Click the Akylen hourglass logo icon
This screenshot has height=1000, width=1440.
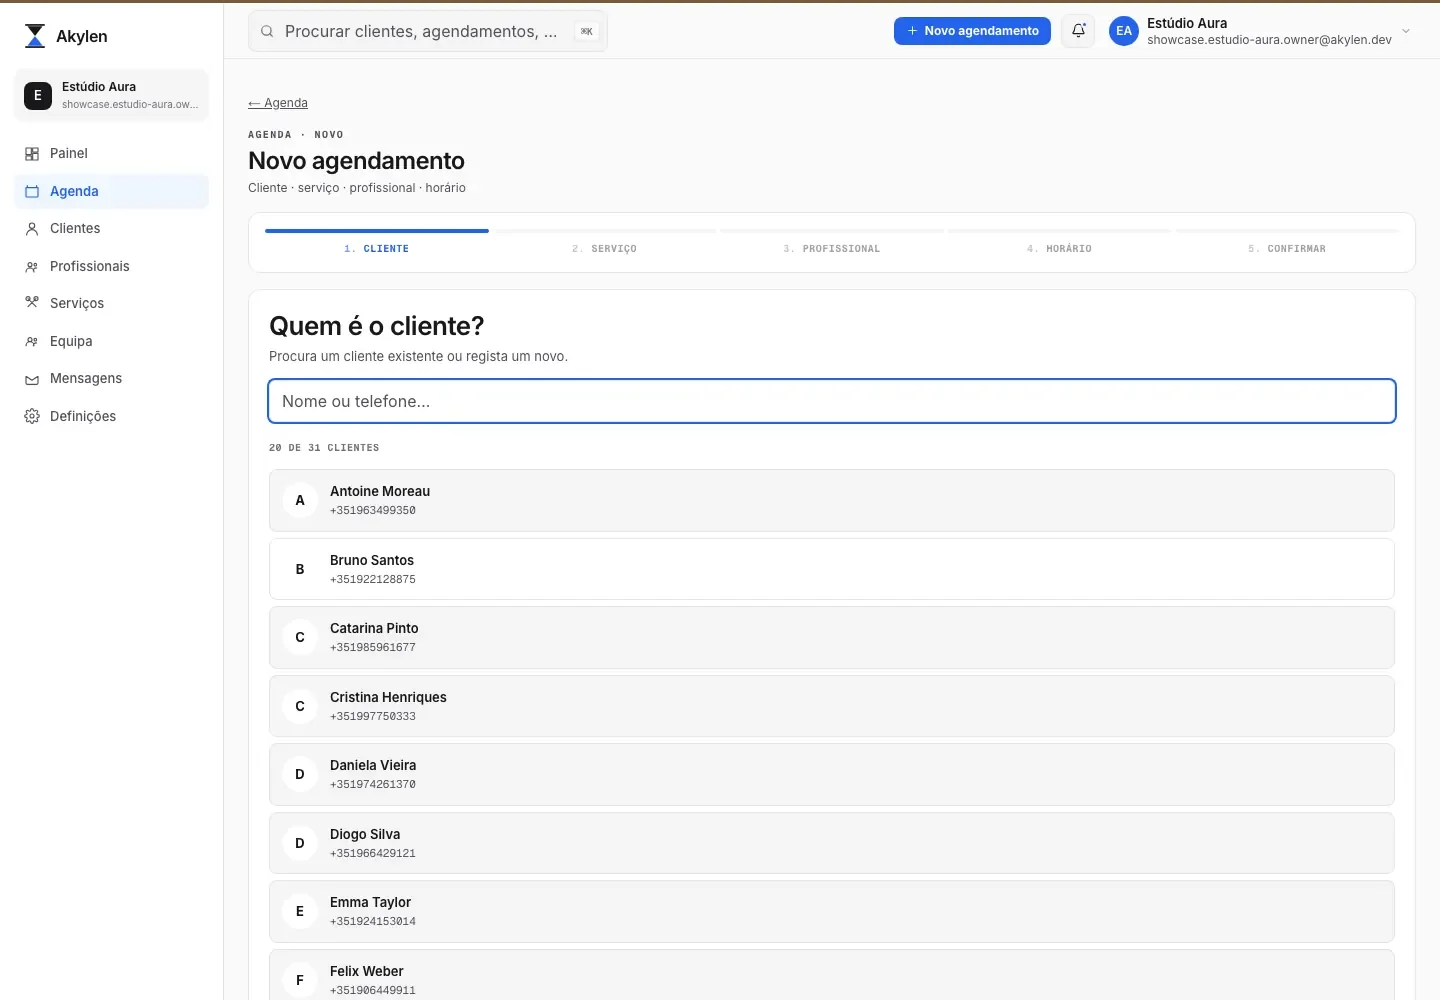(x=35, y=36)
